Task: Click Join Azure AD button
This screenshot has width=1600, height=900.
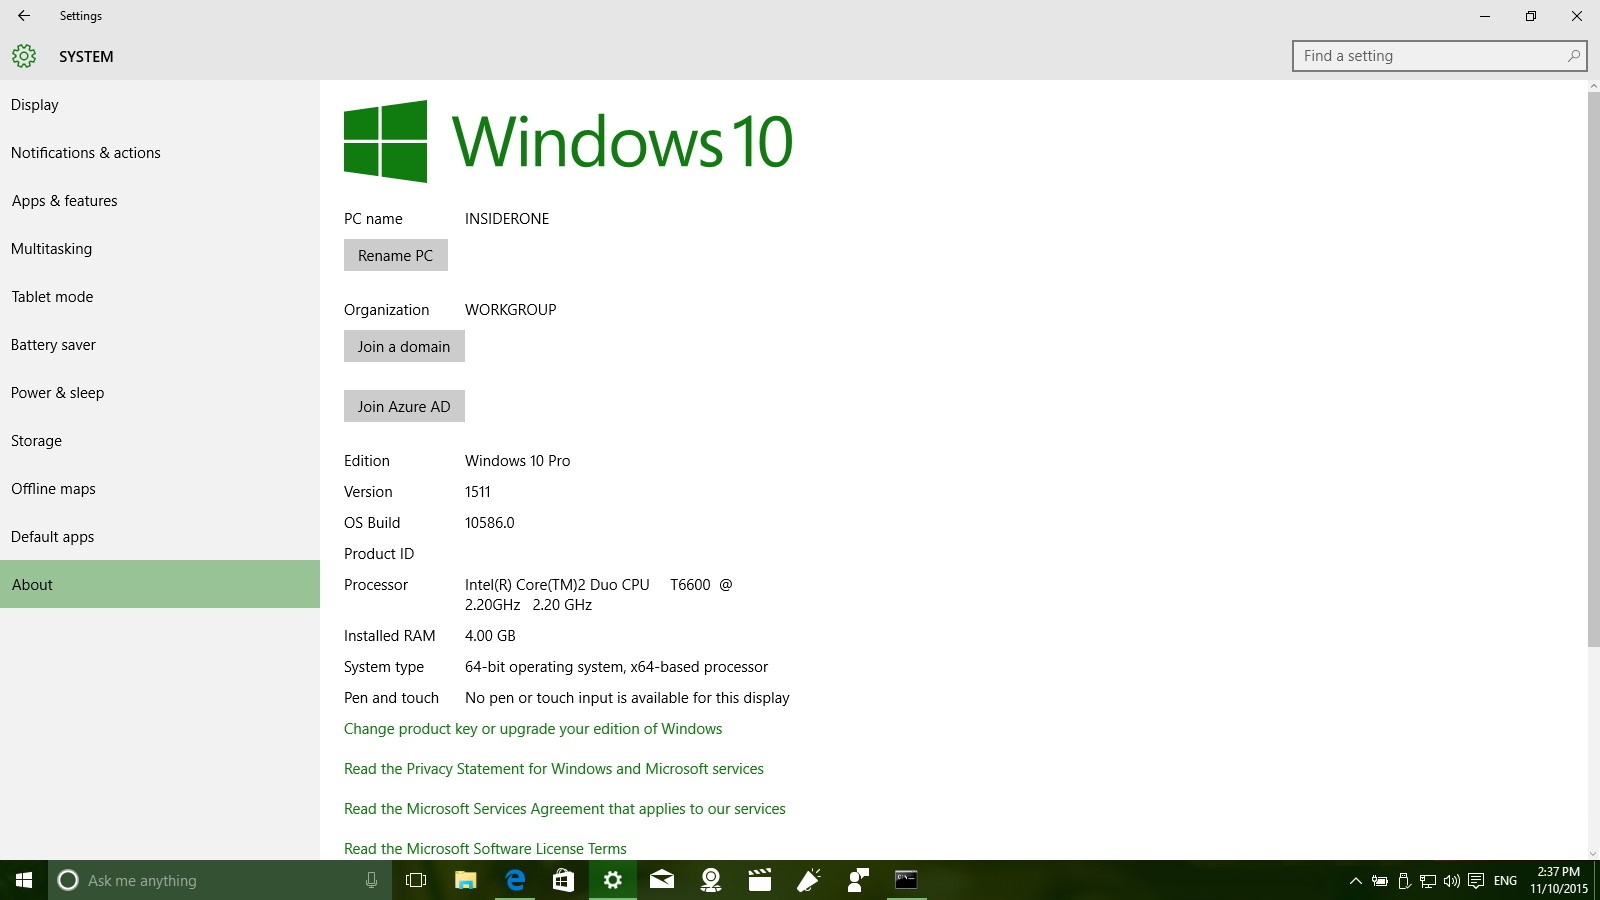Action: pos(404,406)
